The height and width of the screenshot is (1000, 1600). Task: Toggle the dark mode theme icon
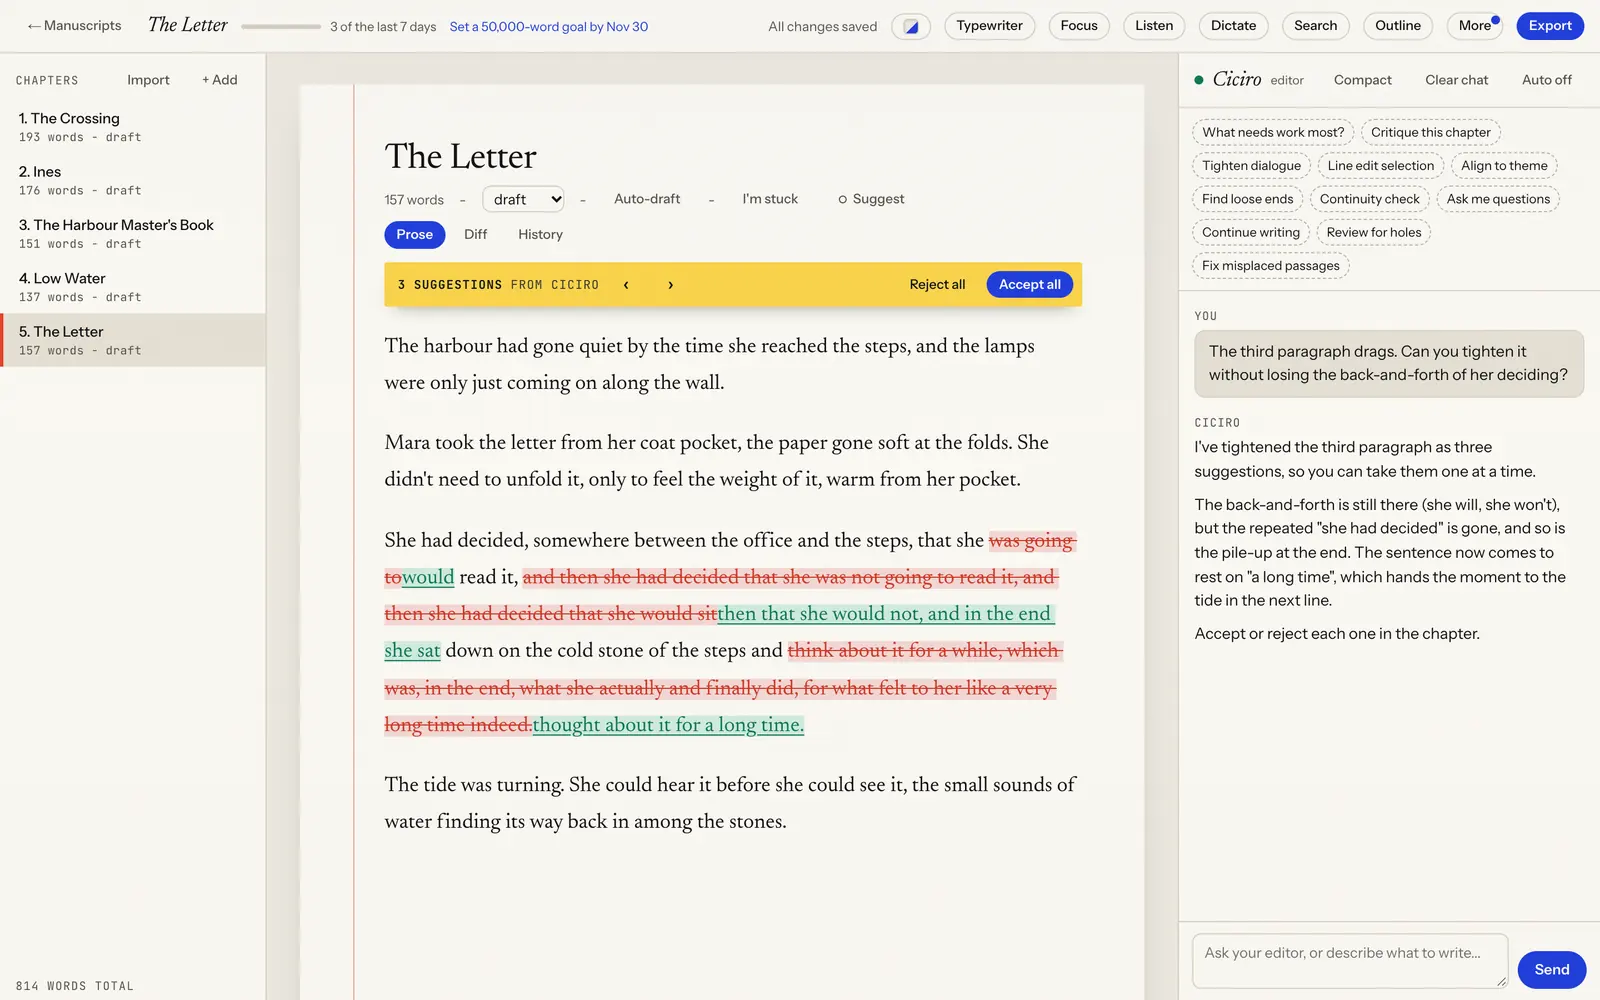coord(911,26)
